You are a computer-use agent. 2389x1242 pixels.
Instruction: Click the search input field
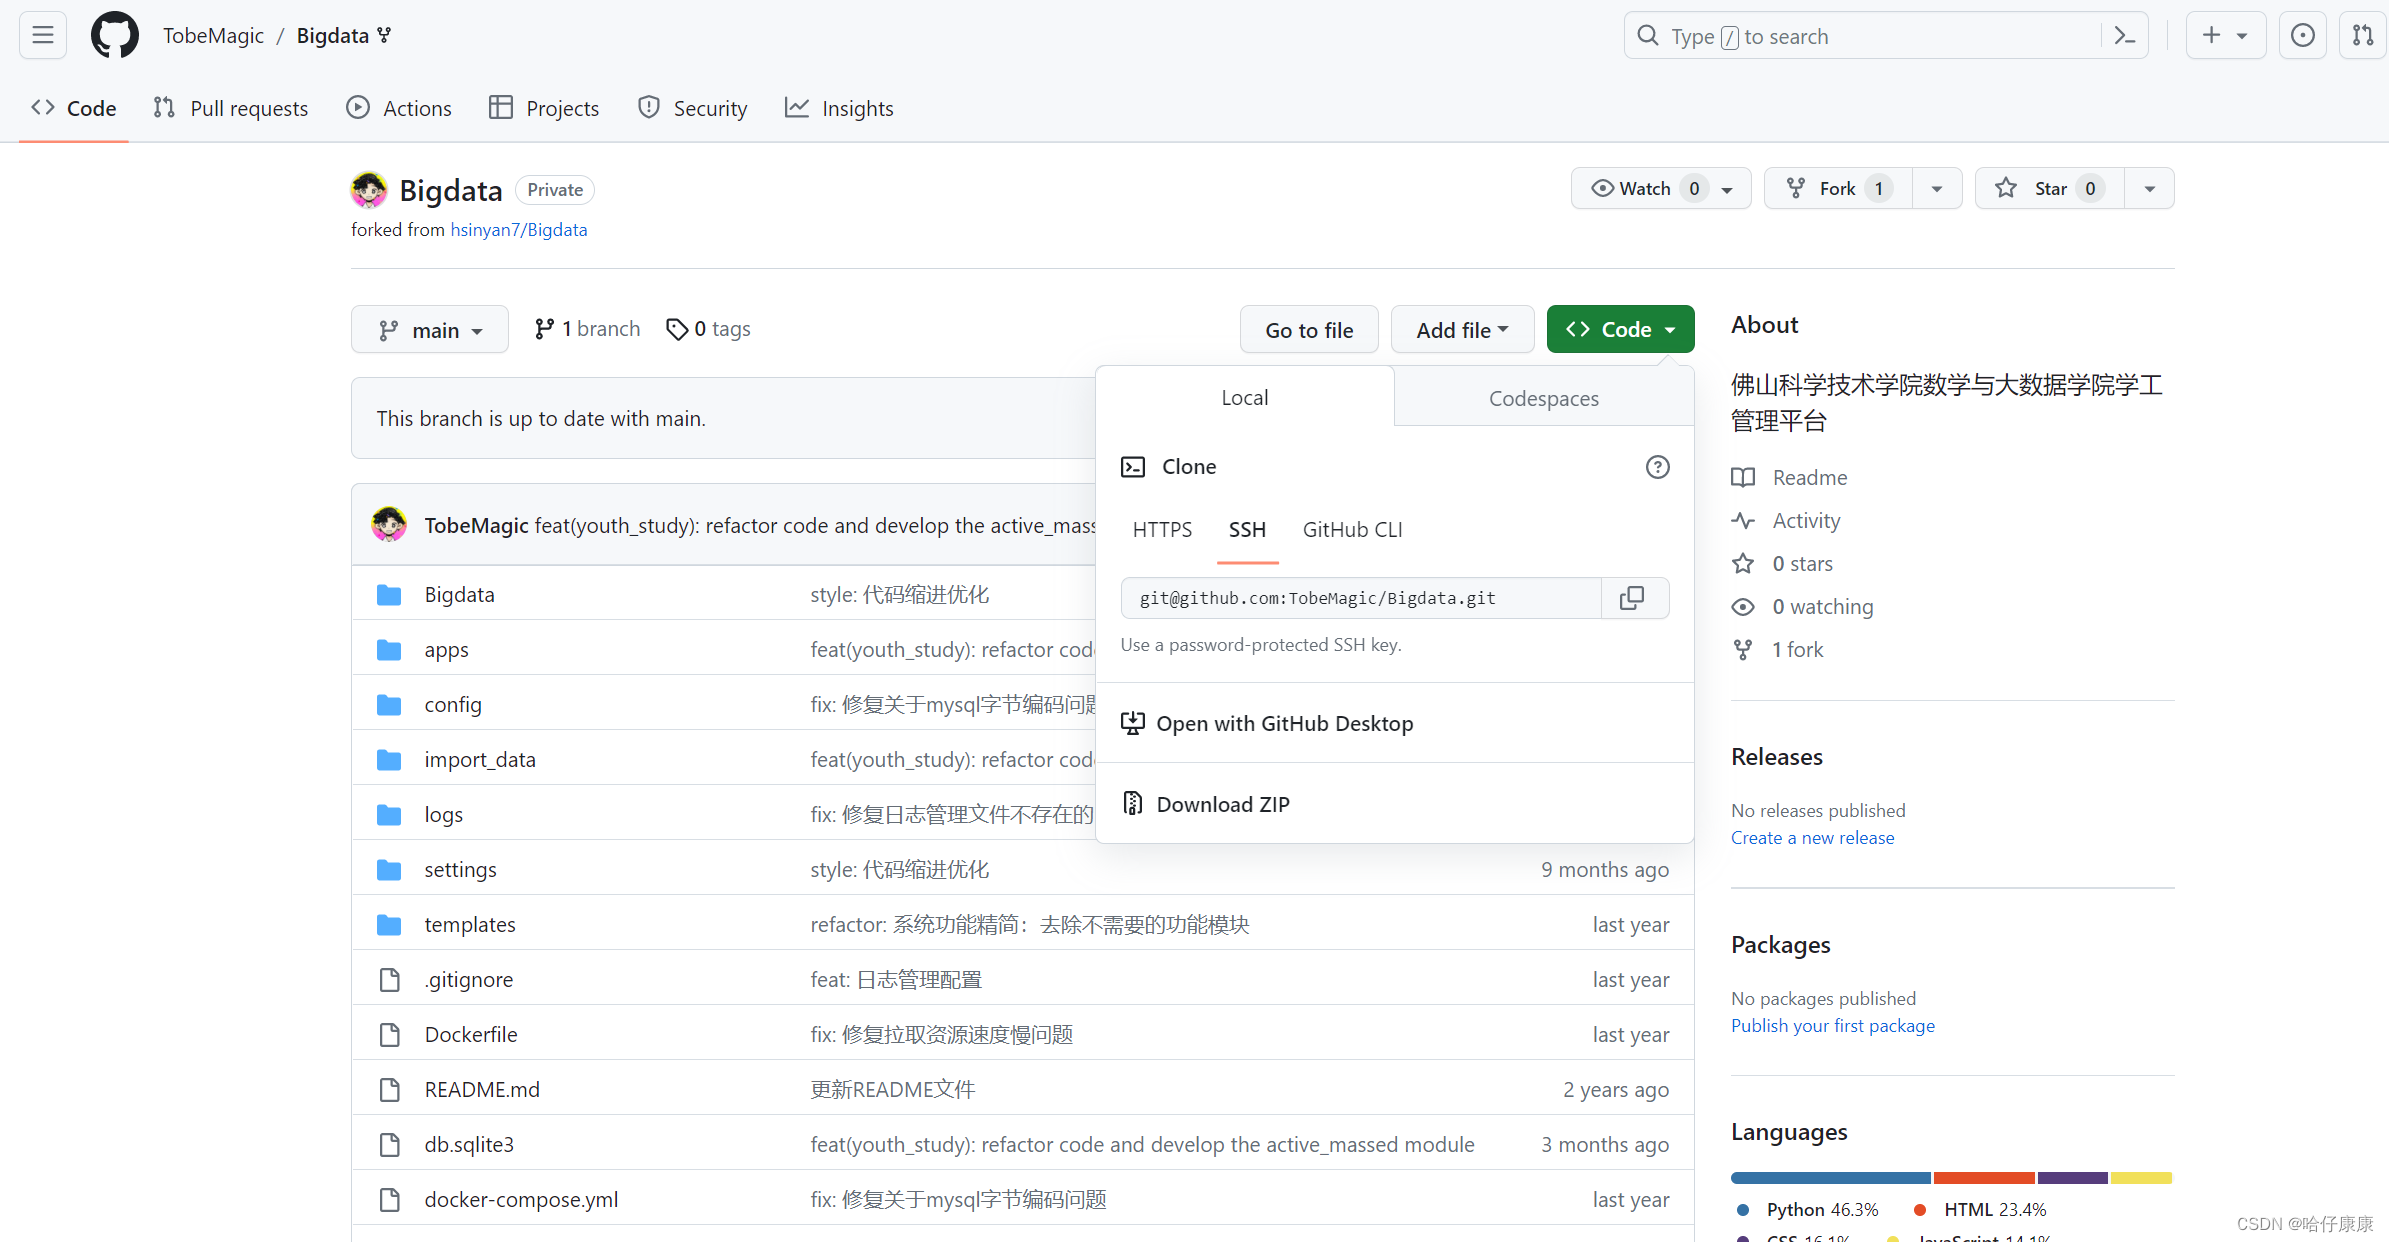coord(1880,35)
